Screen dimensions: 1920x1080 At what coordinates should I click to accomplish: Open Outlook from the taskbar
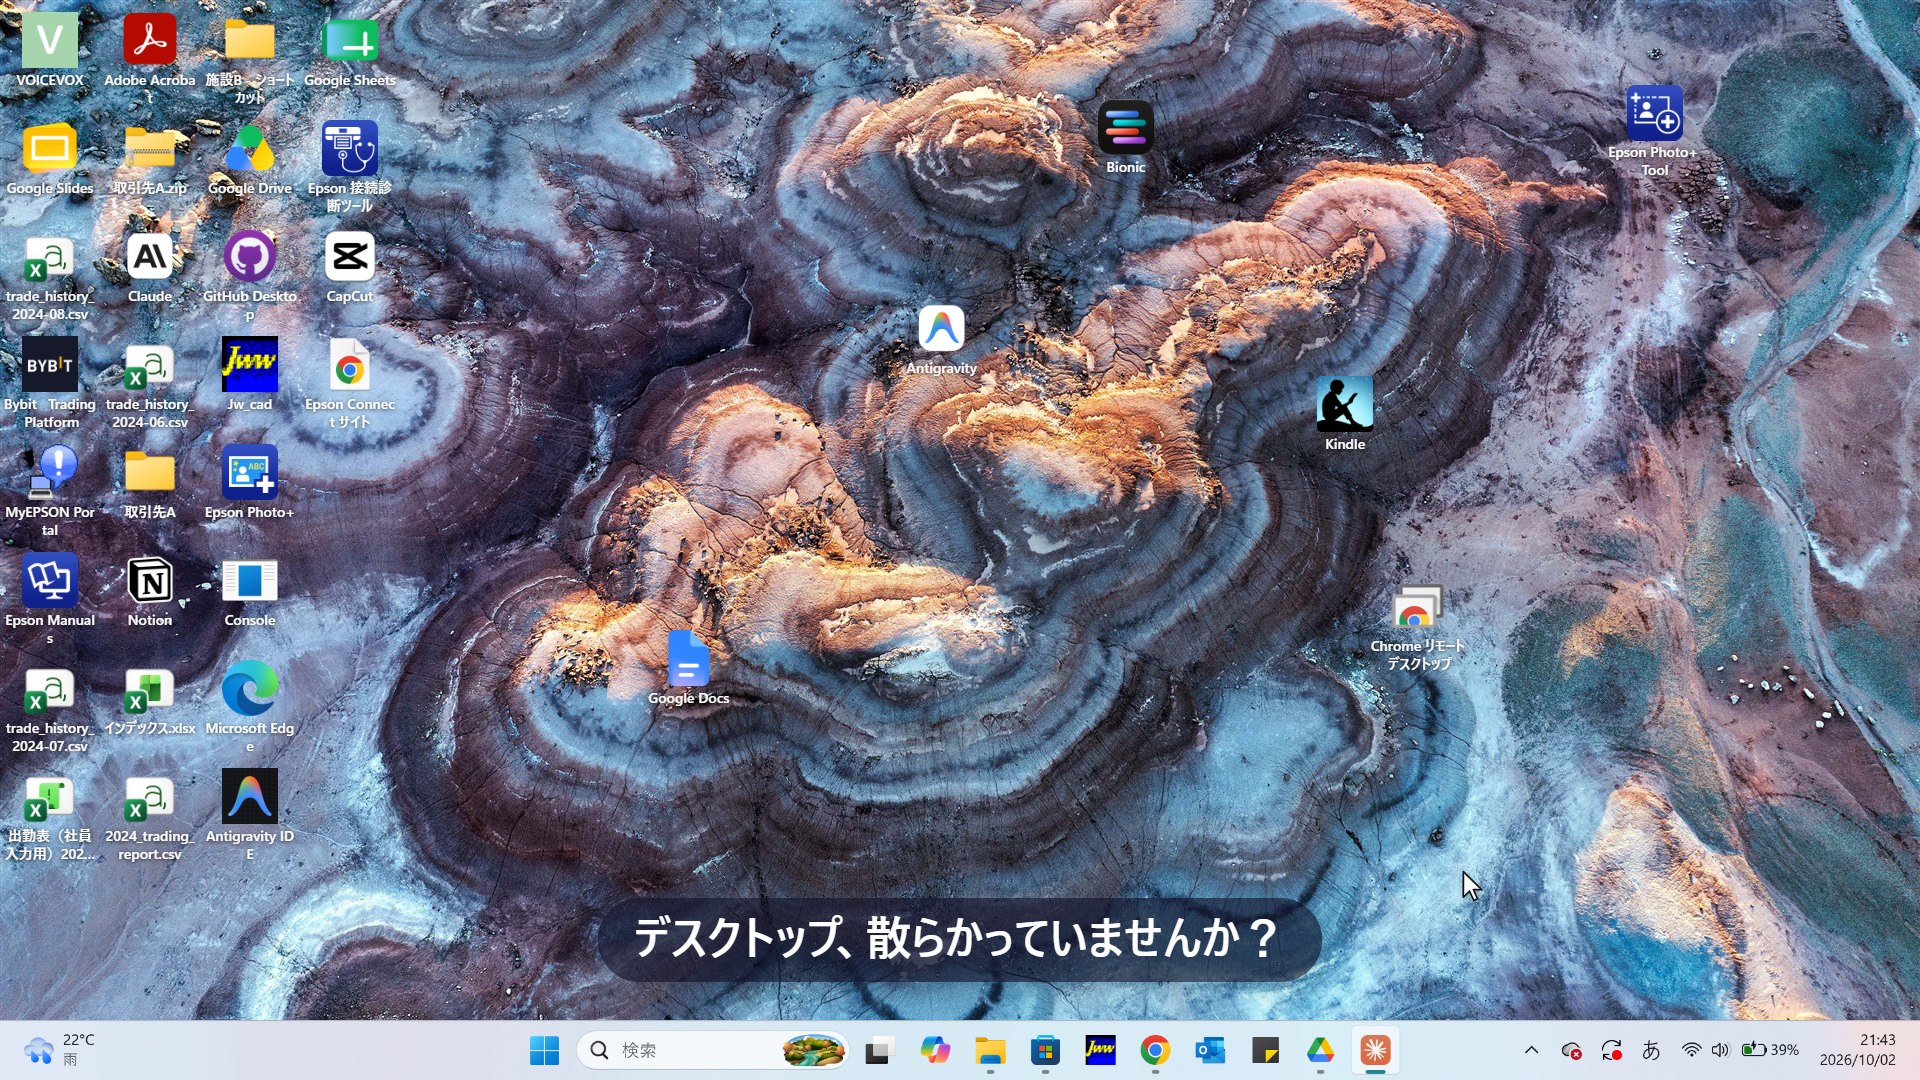click(1210, 1050)
